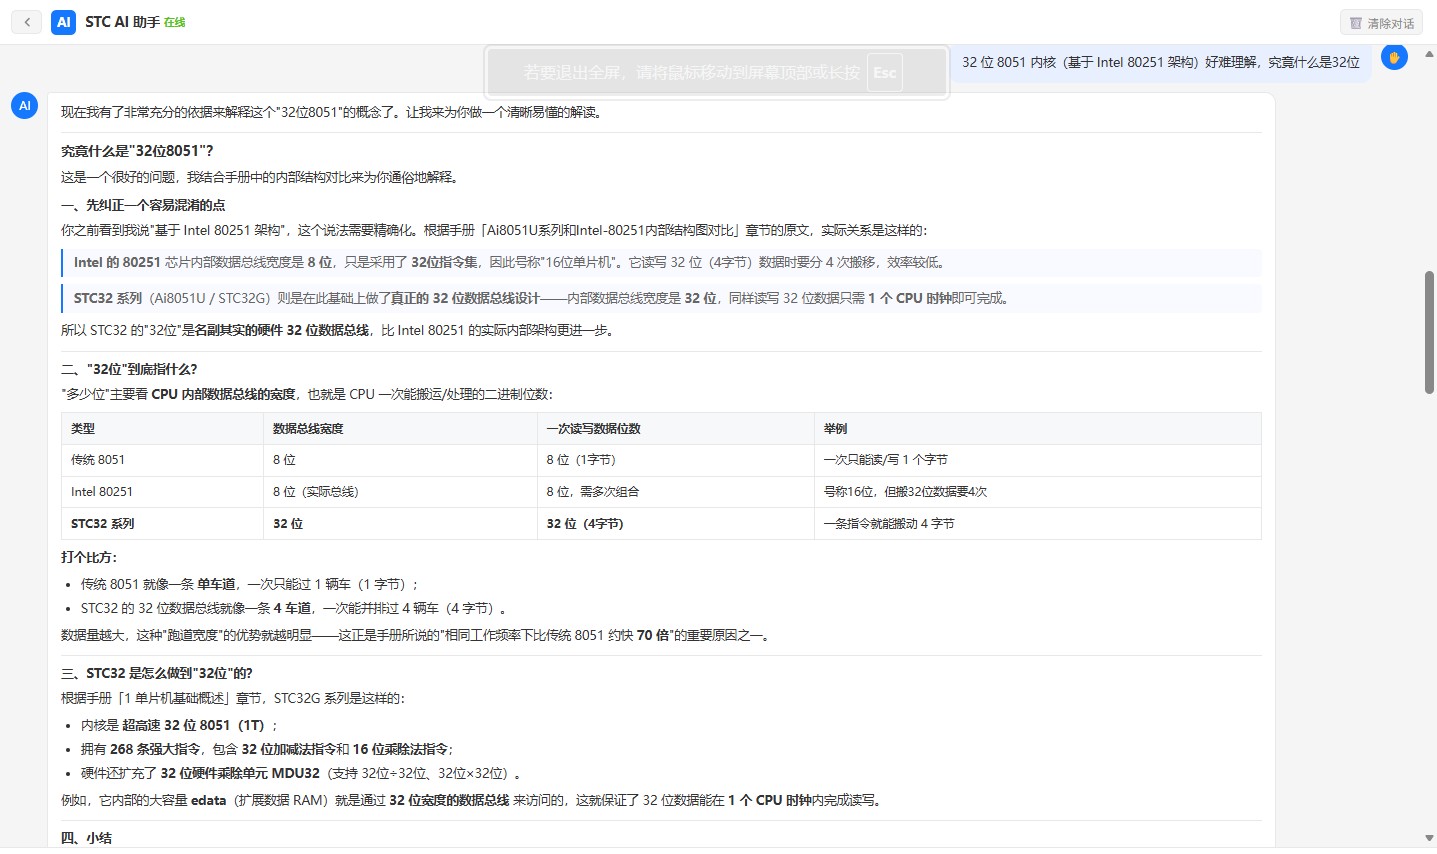Click the bullet about 硬件乘除单元 MDU32

(301, 773)
